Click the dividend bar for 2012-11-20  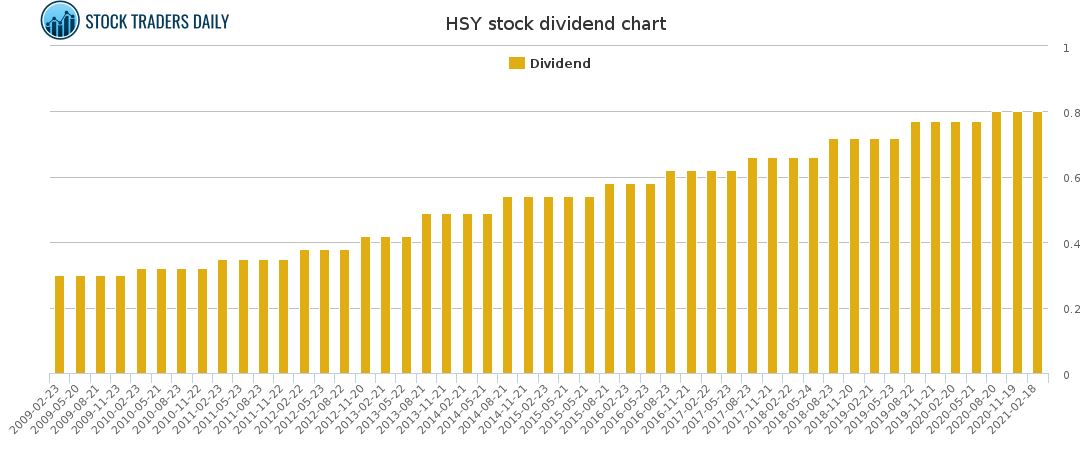[x=365, y=305]
